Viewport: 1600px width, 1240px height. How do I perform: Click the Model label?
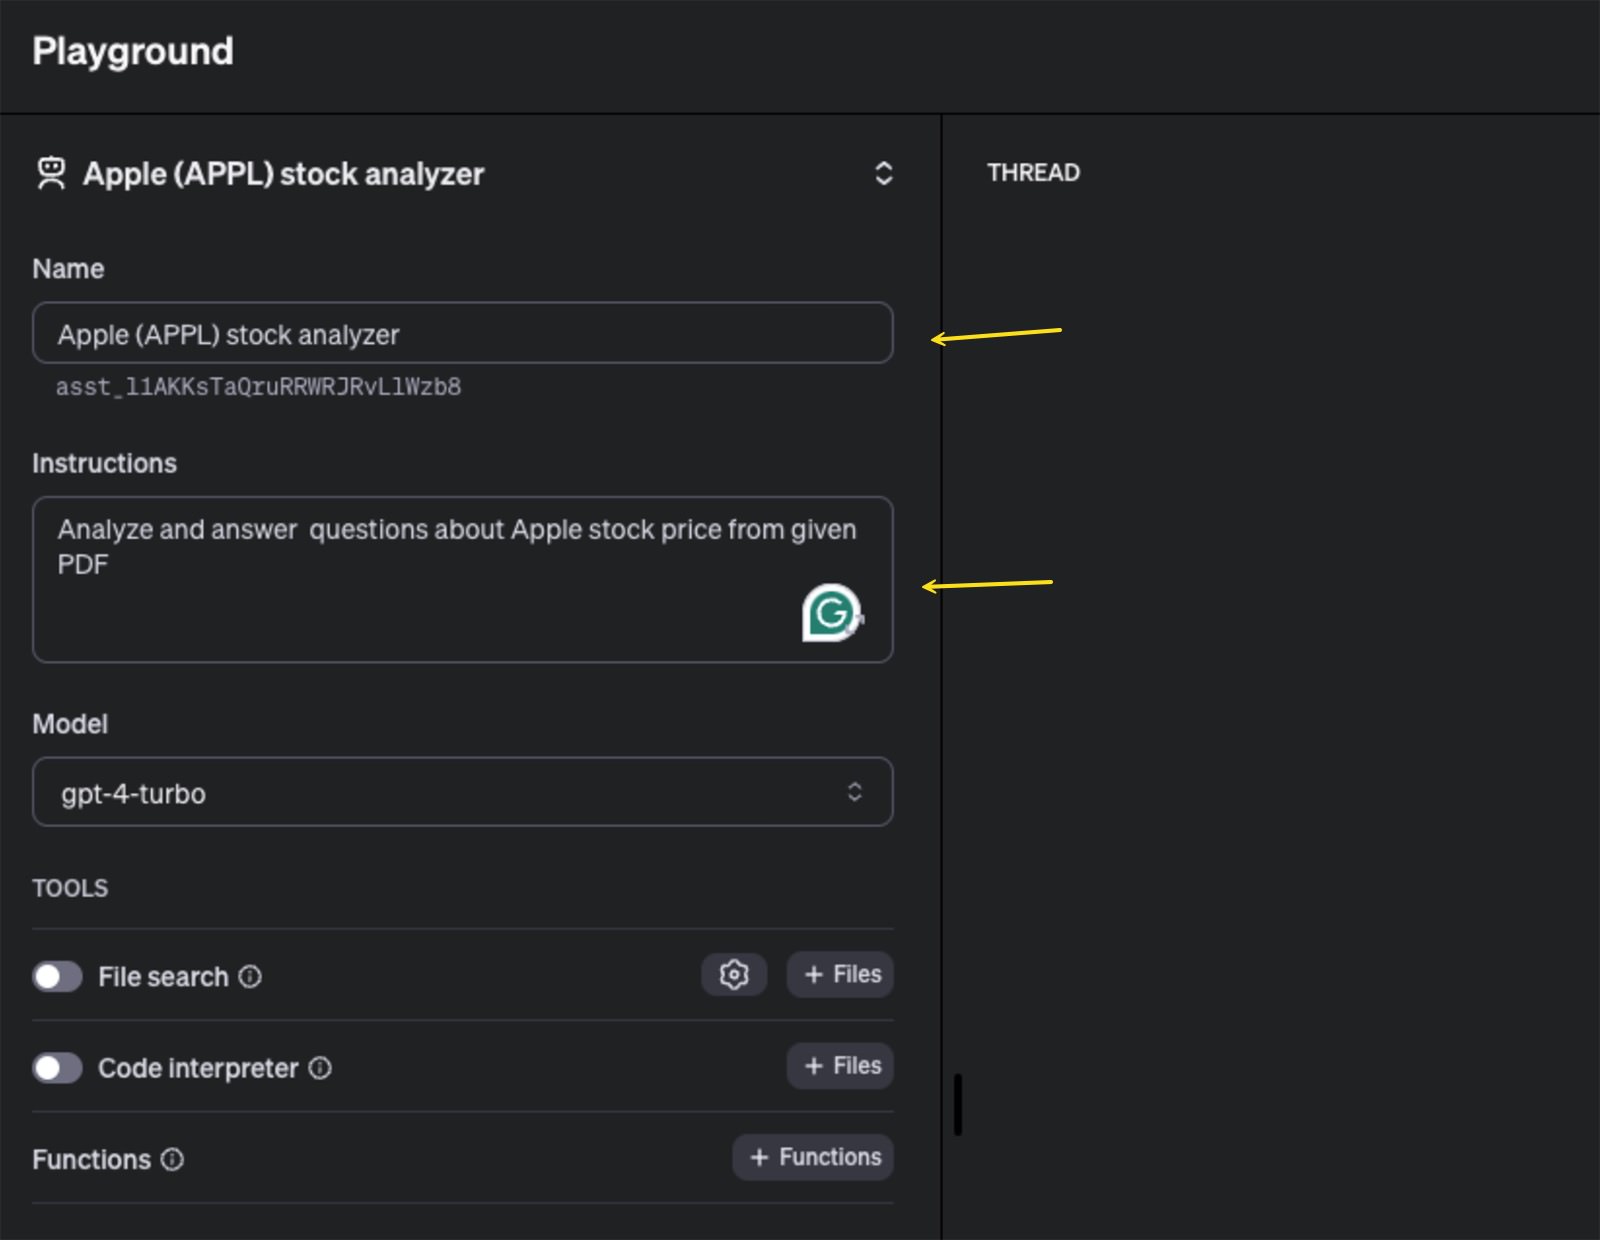(x=70, y=724)
